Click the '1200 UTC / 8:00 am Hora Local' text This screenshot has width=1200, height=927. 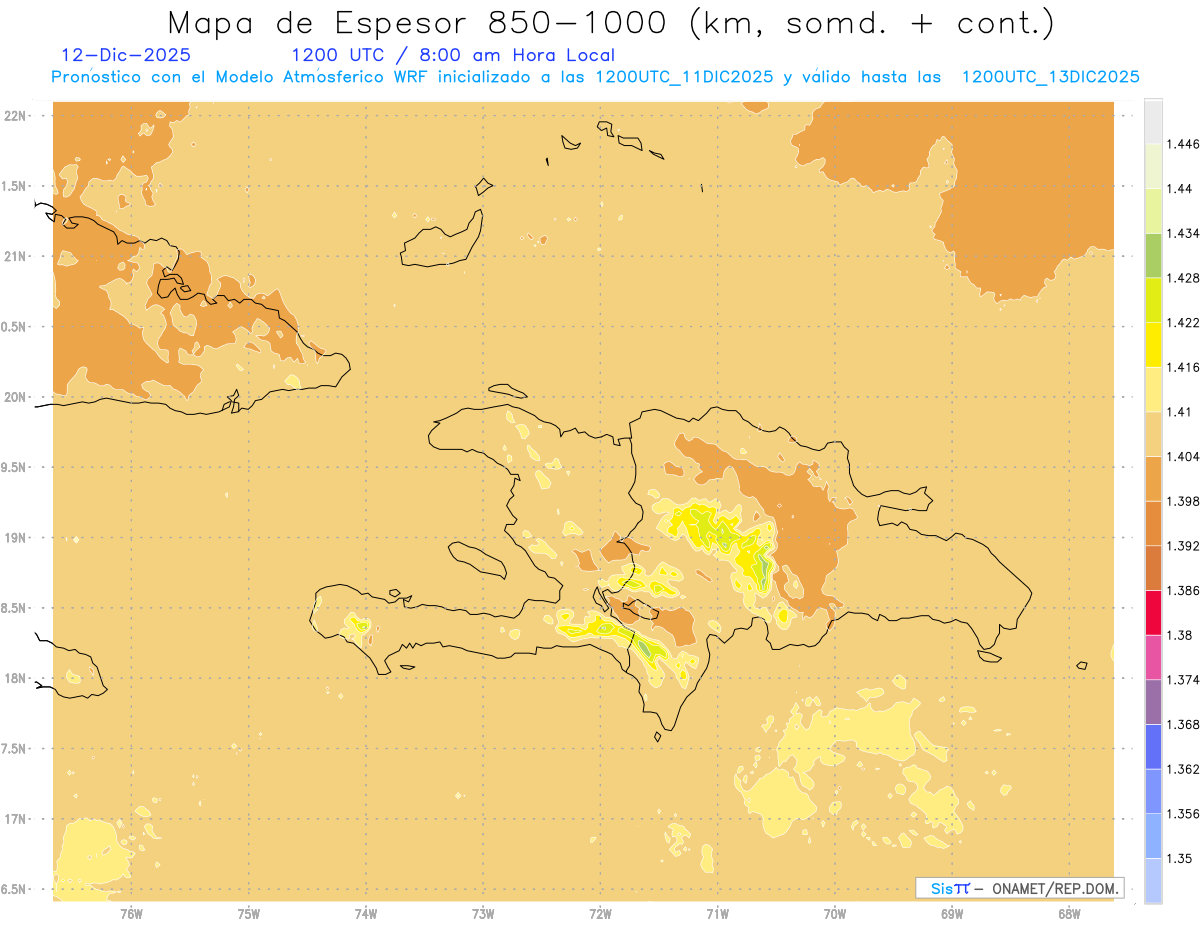click(x=453, y=56)
